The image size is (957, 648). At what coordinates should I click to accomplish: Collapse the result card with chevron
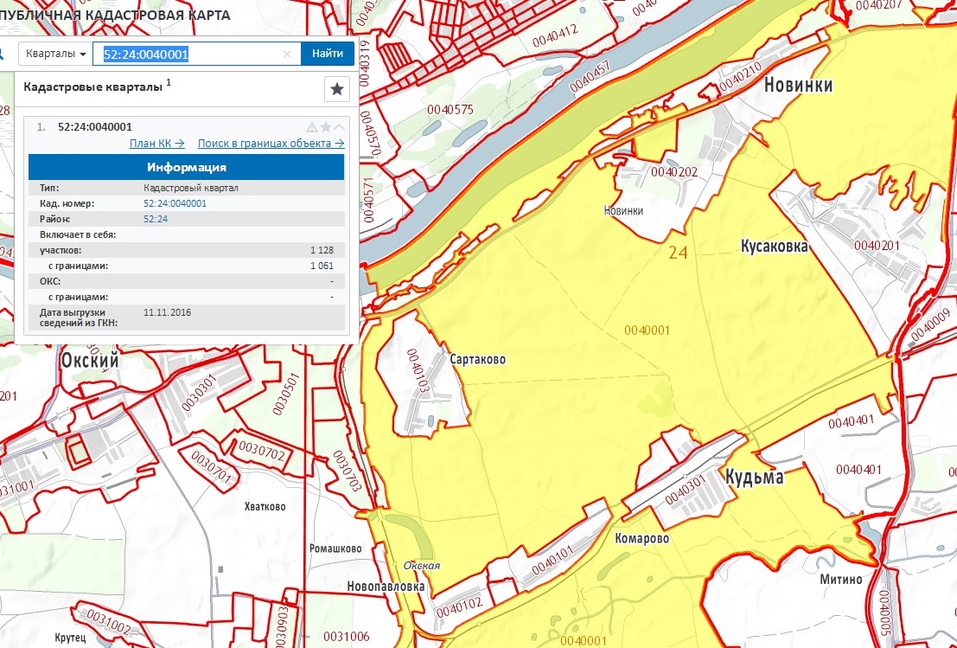(x=339, y=127)
